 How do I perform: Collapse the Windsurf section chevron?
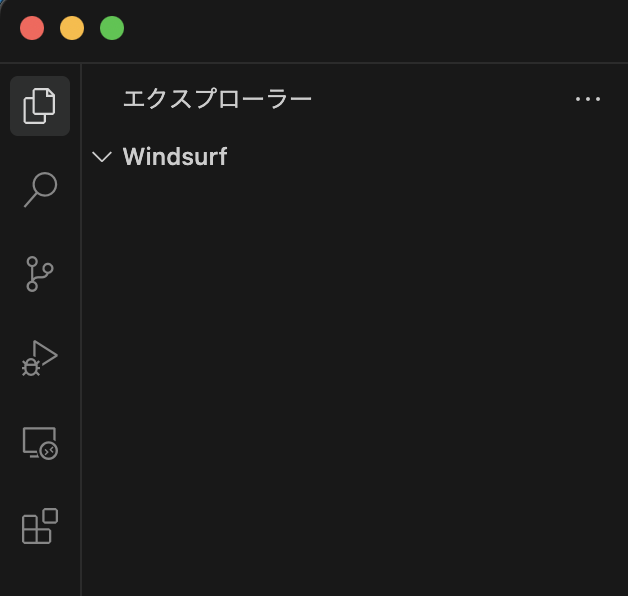tap(102, 157)
